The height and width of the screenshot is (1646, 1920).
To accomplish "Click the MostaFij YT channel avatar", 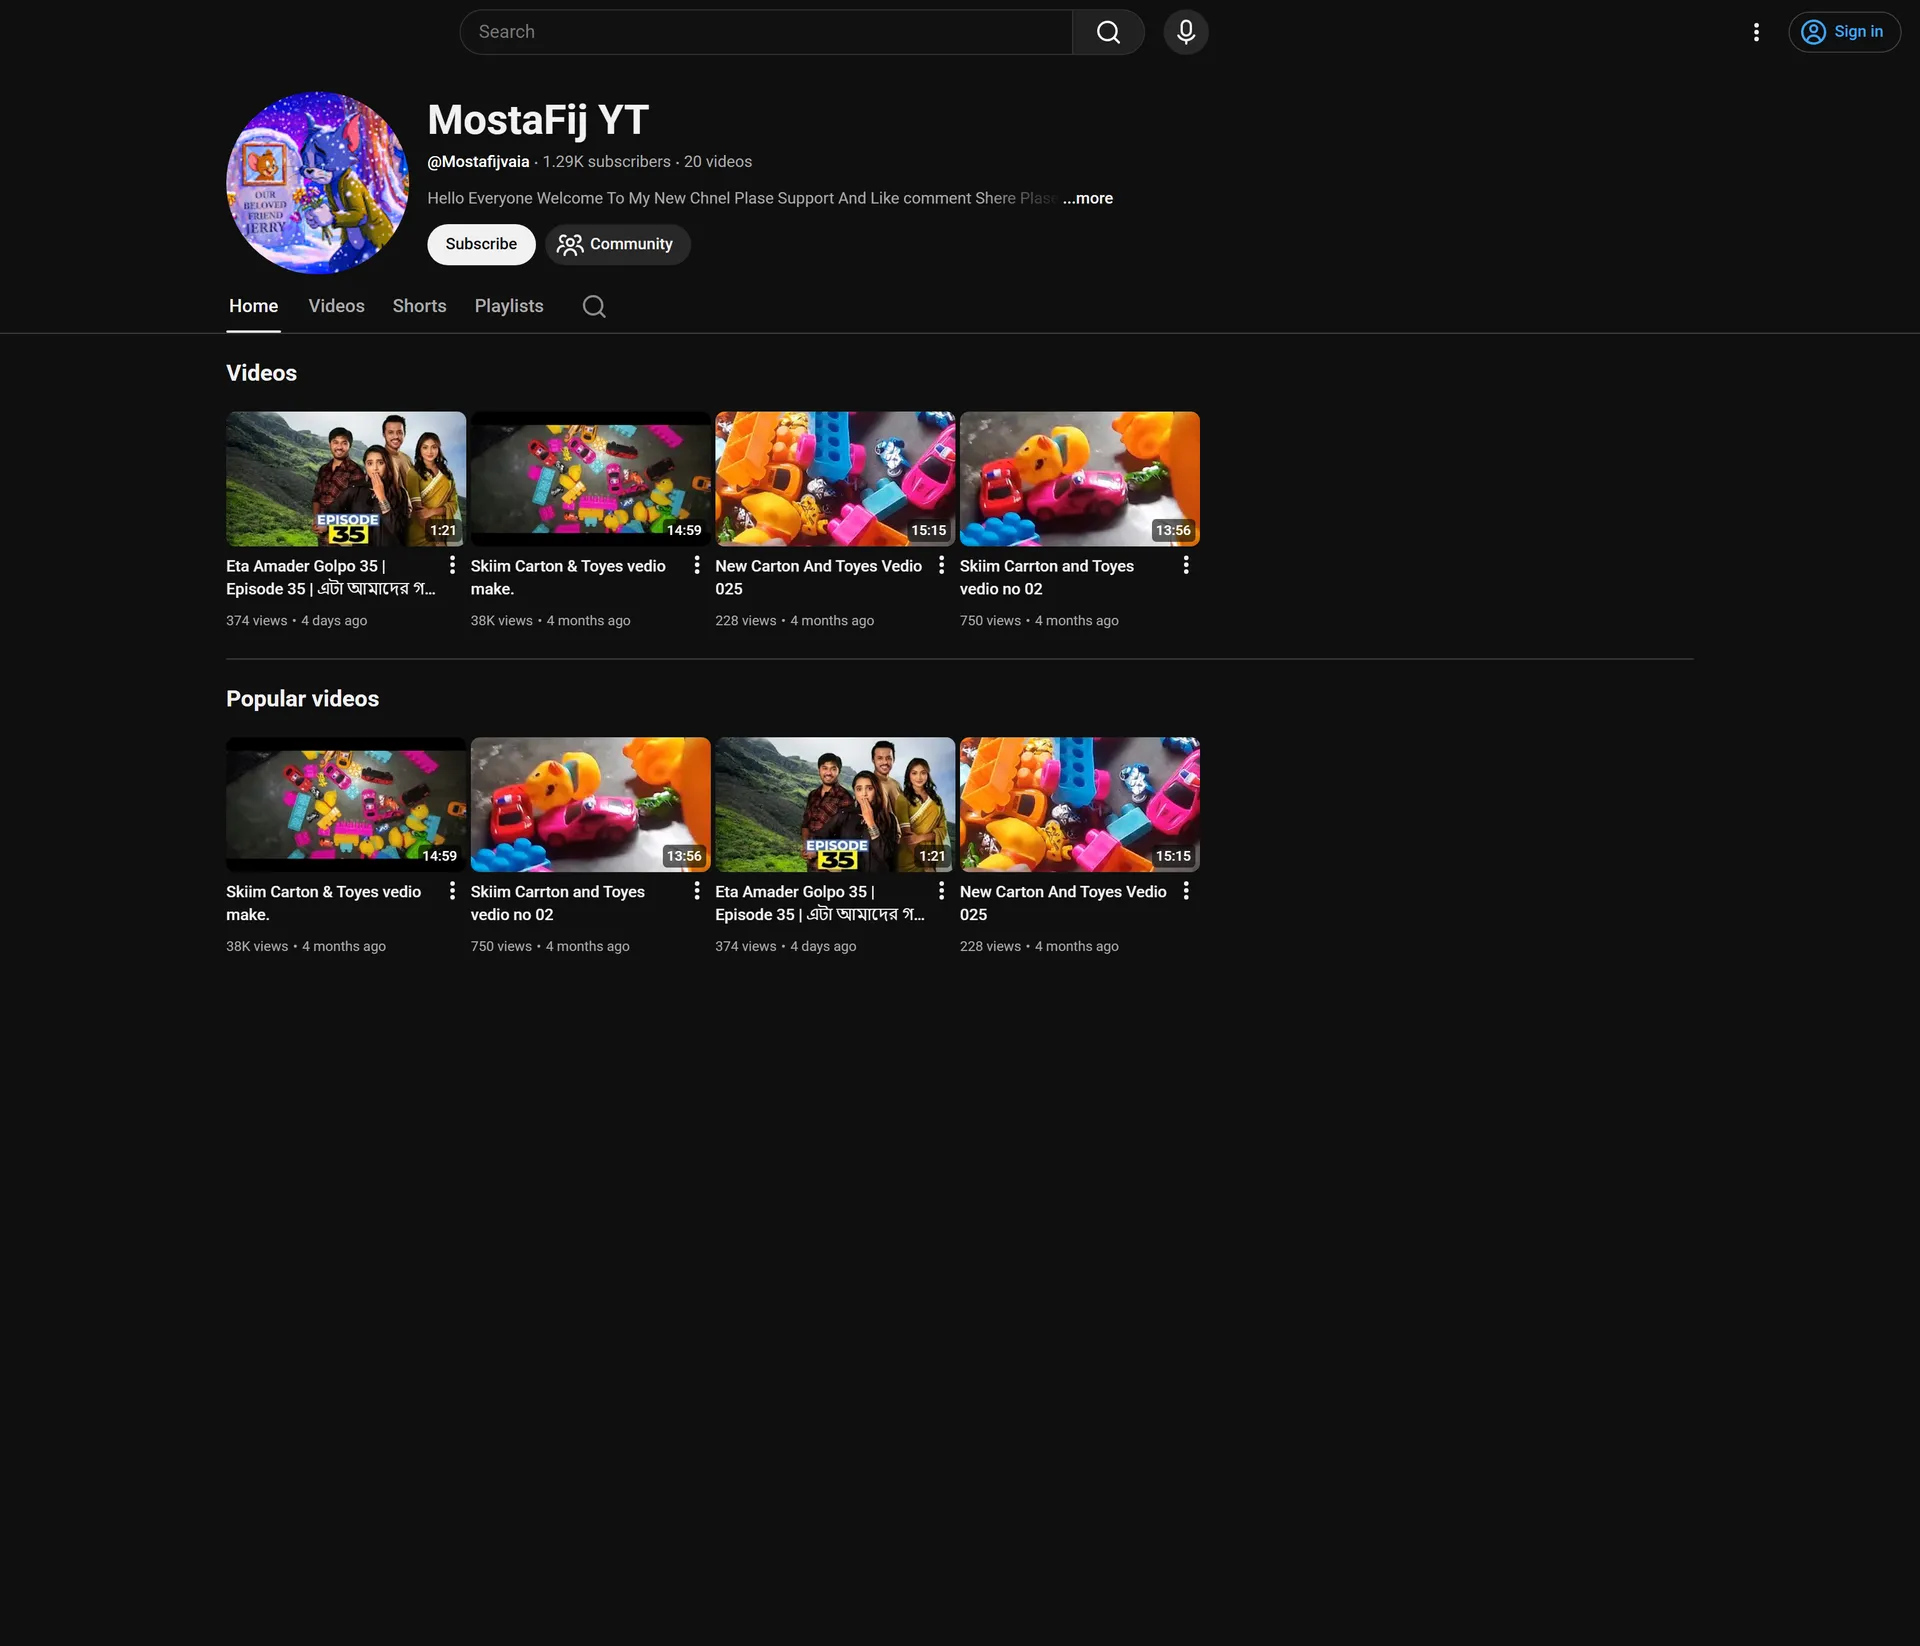I will pos(318,183).
